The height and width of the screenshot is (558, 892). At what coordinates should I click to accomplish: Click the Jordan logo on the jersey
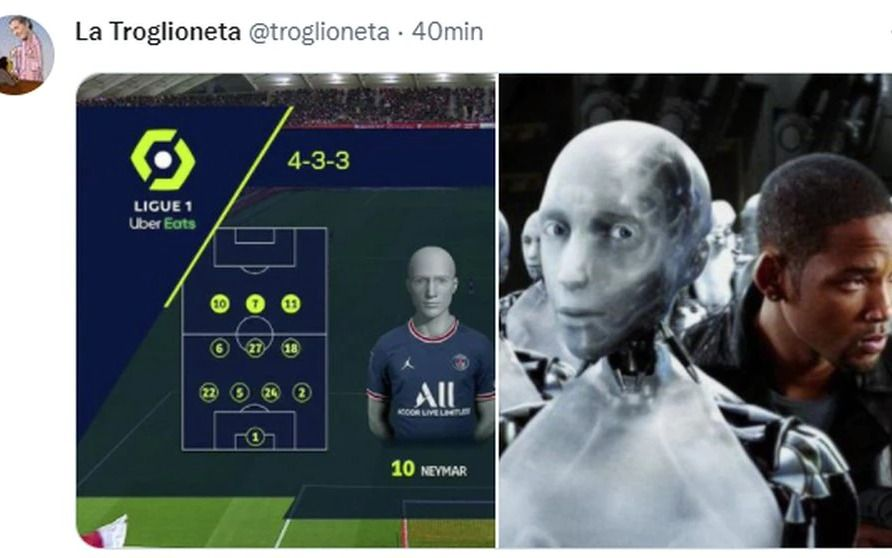[x=407, y=363]
